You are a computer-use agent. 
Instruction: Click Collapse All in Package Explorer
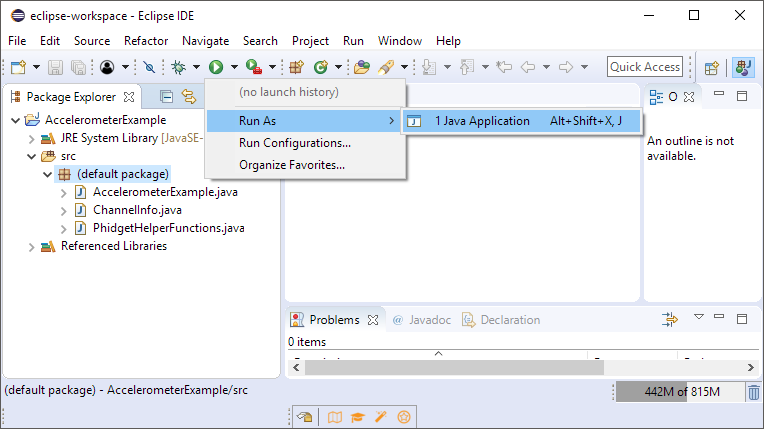coord(166,97)
